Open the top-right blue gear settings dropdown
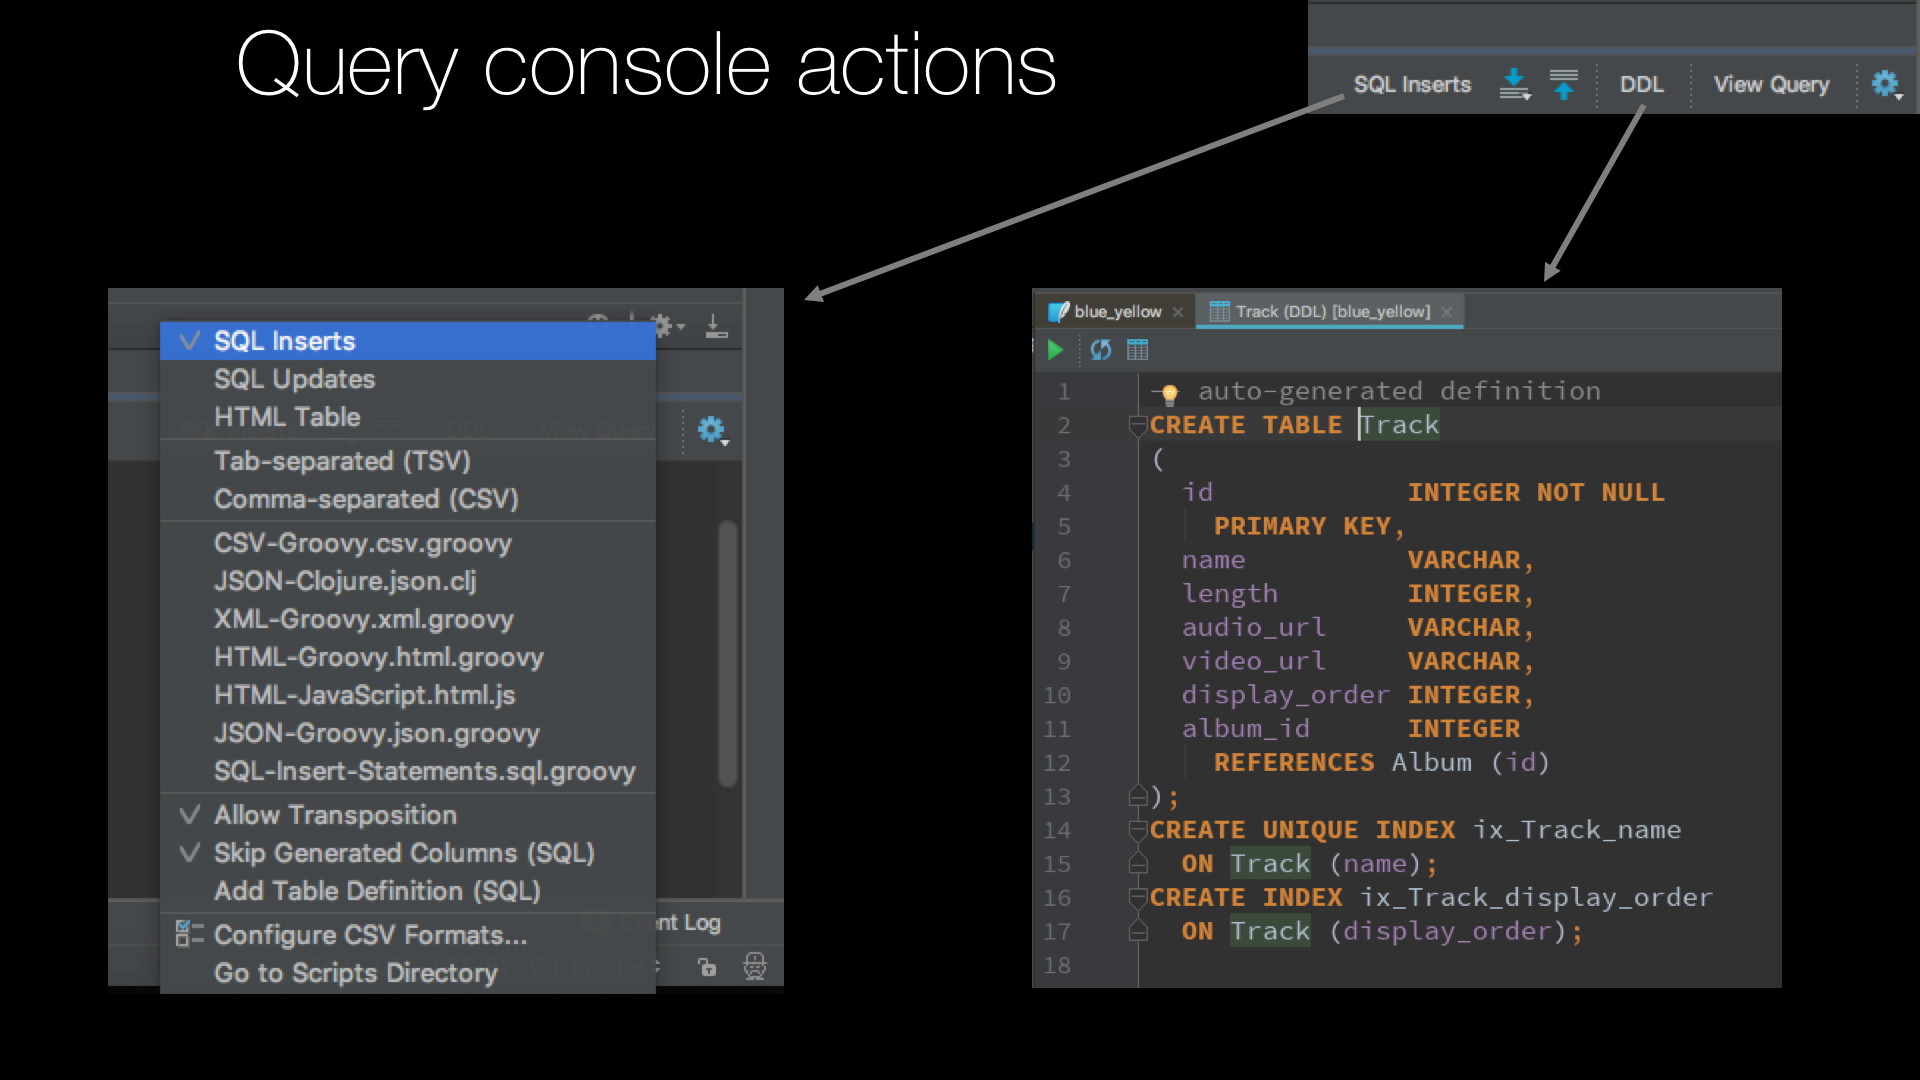1920x1080 pixels. click(x=1886, y=85)
